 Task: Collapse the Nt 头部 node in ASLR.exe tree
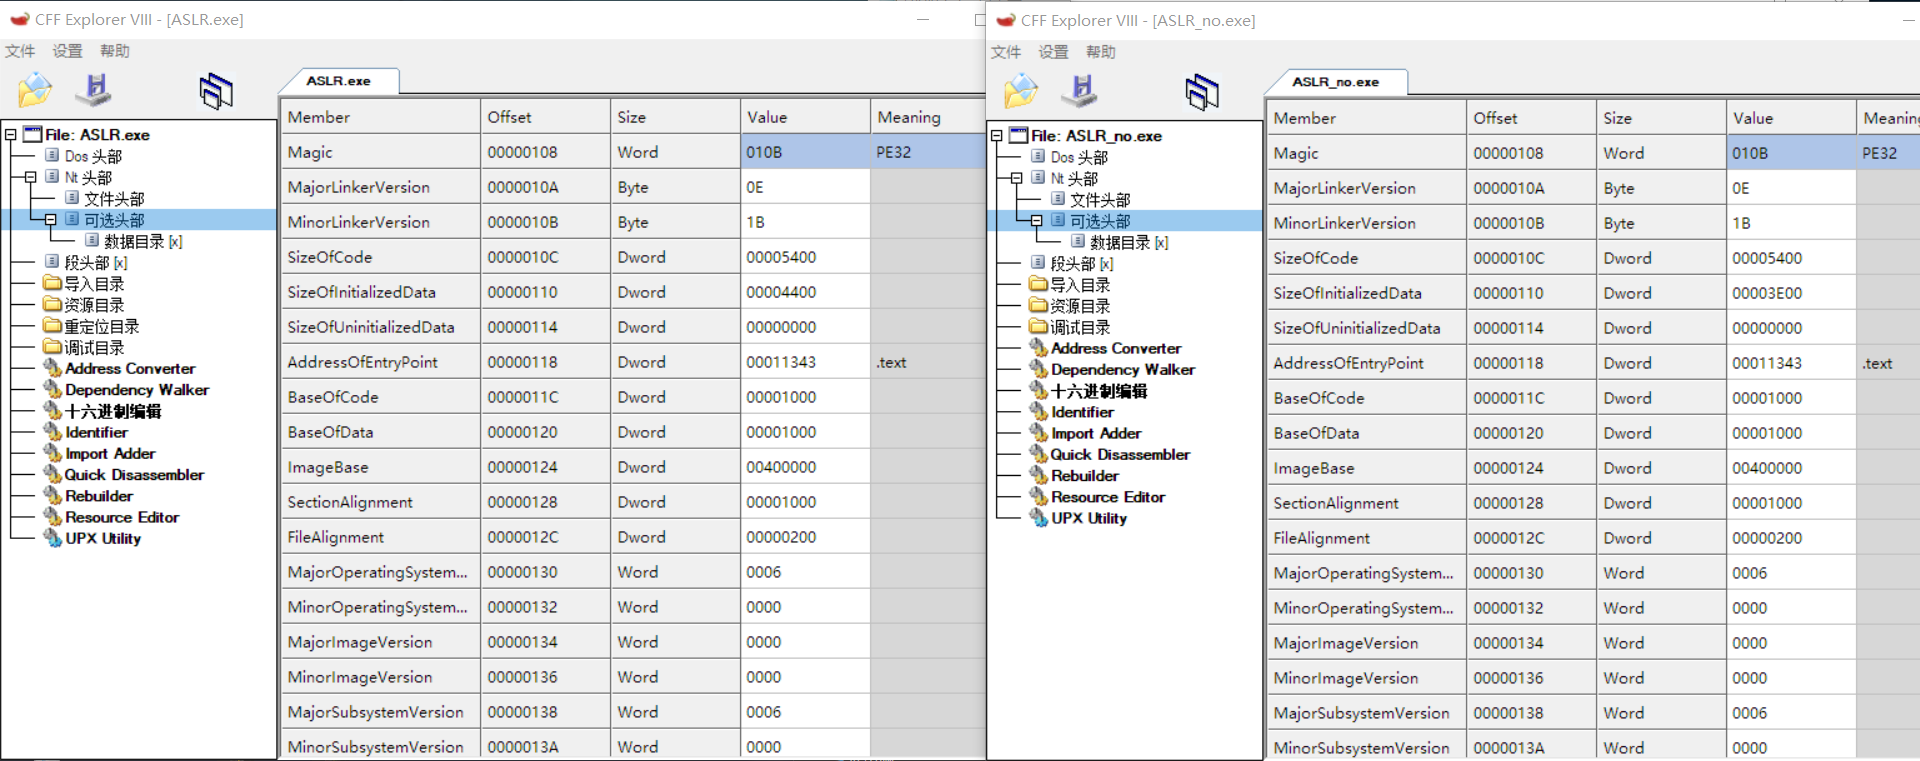(x=31, y=177)
